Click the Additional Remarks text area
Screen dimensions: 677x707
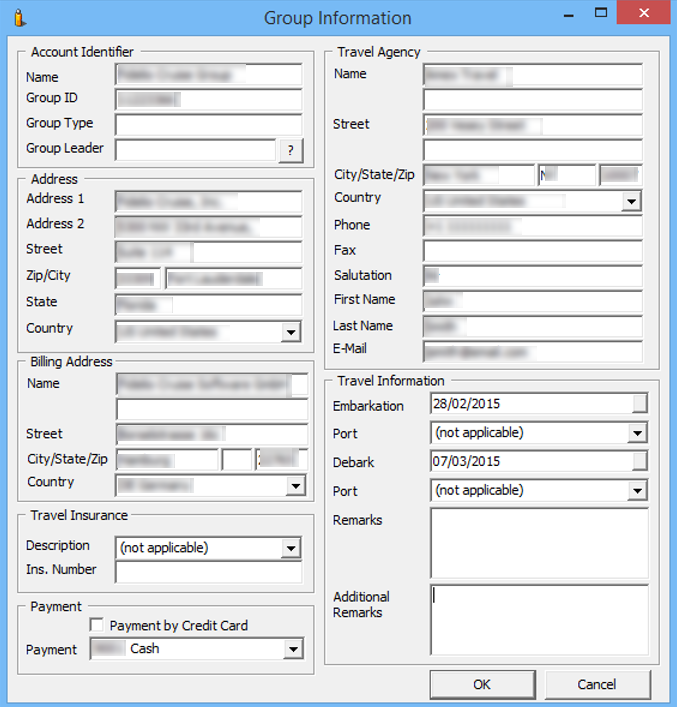click(540, 620)
